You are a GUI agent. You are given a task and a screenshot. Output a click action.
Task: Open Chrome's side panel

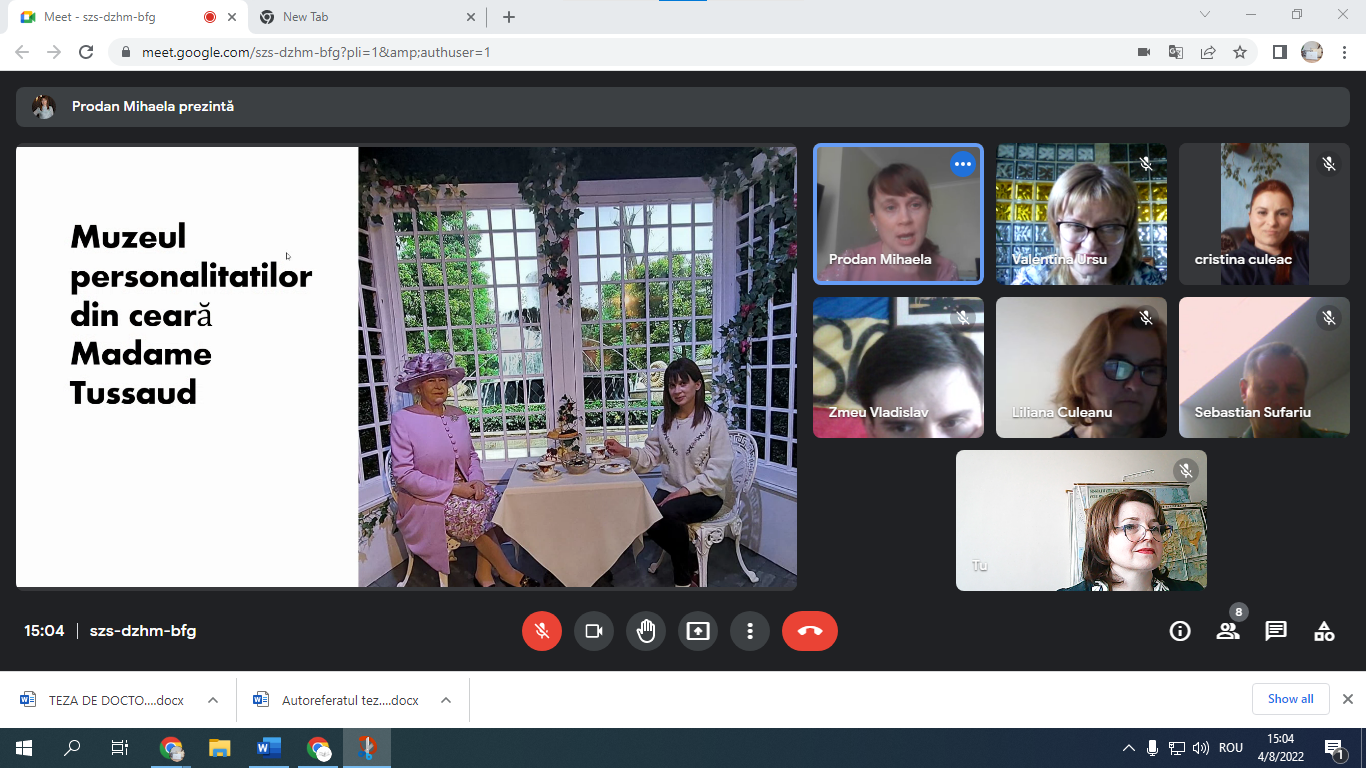[1279, 52]
